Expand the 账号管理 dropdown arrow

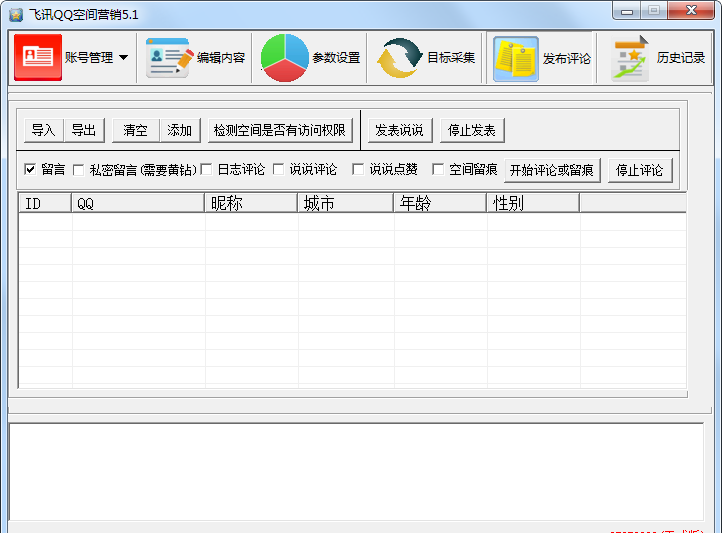[x=123, y=58]
